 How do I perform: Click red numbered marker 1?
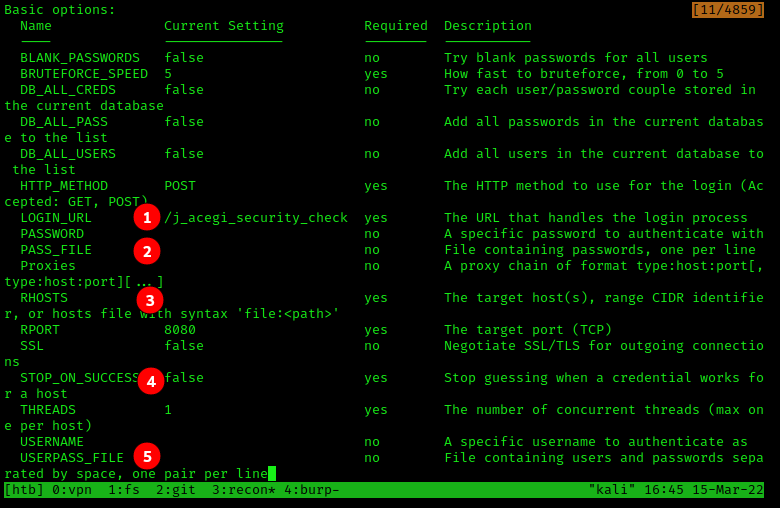click(147, 217)
